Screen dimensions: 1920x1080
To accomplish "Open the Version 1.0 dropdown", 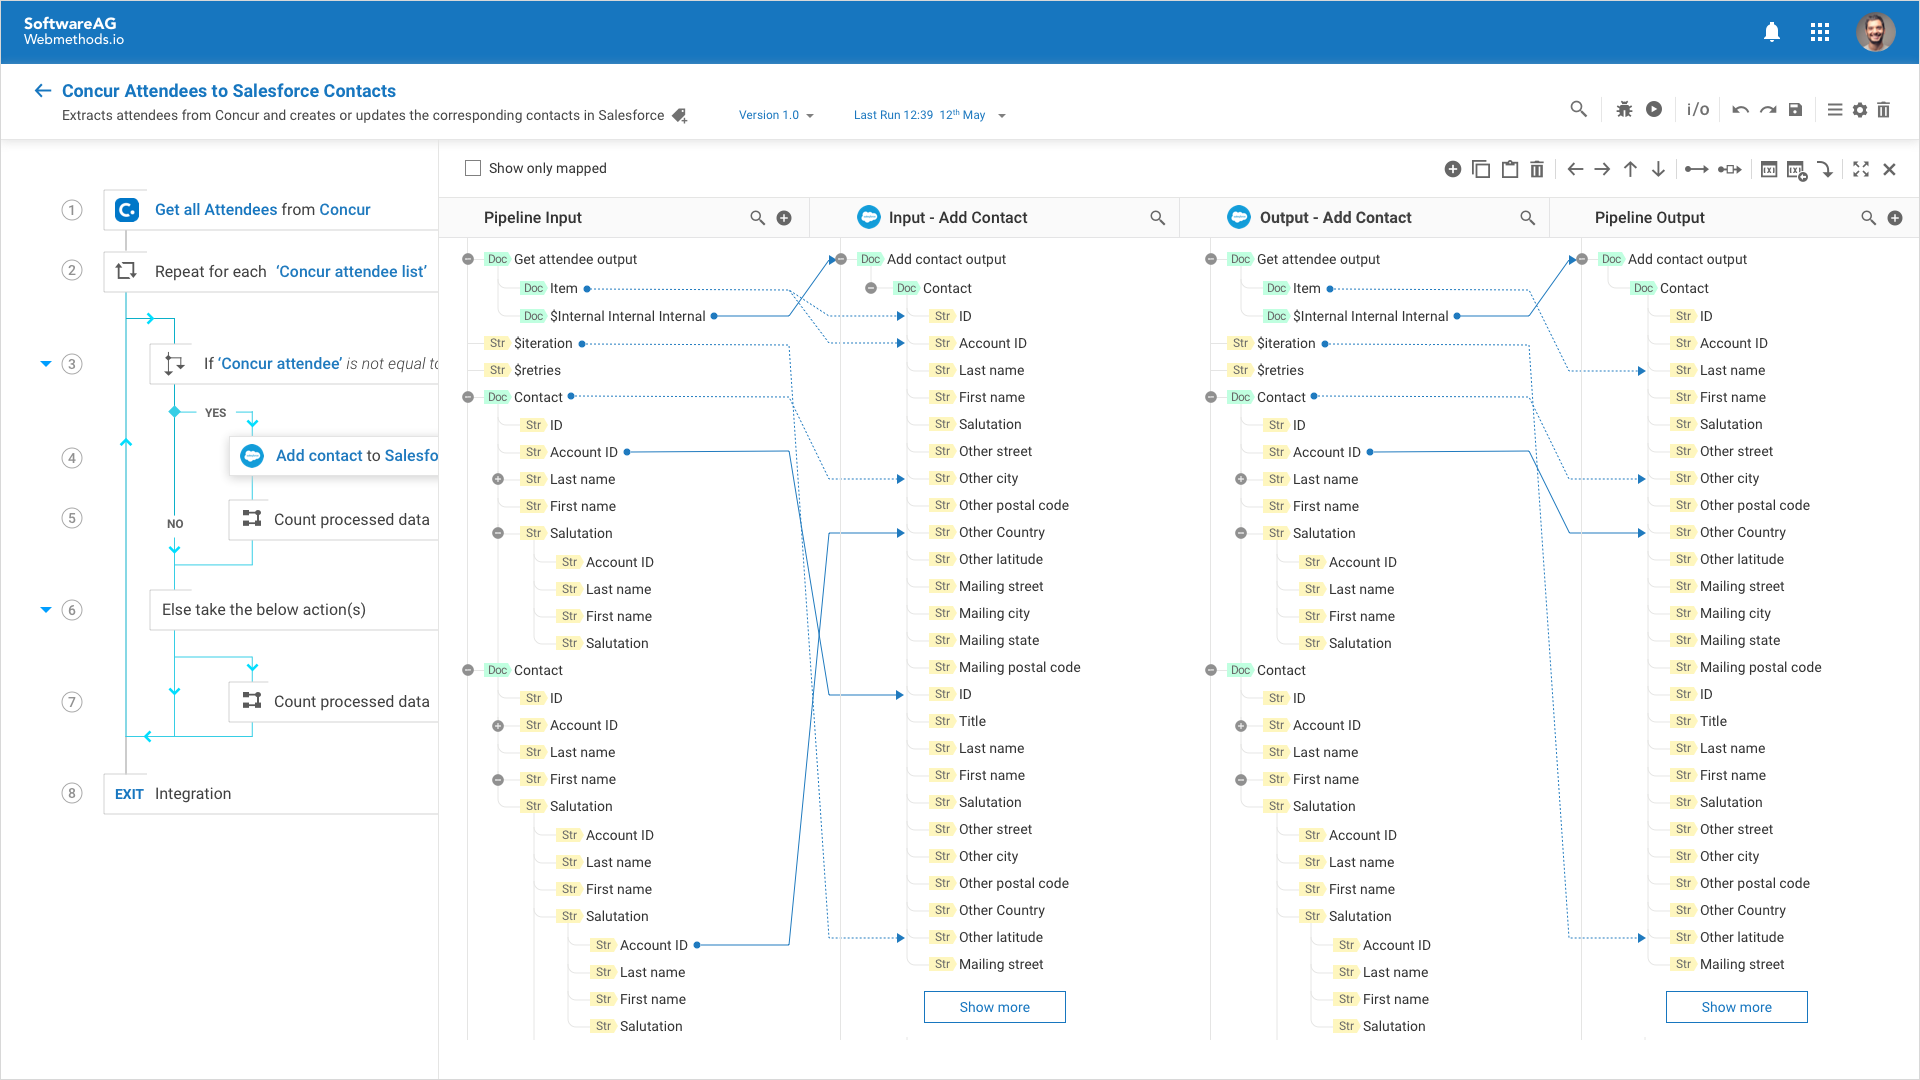I will tap(776, 115).
